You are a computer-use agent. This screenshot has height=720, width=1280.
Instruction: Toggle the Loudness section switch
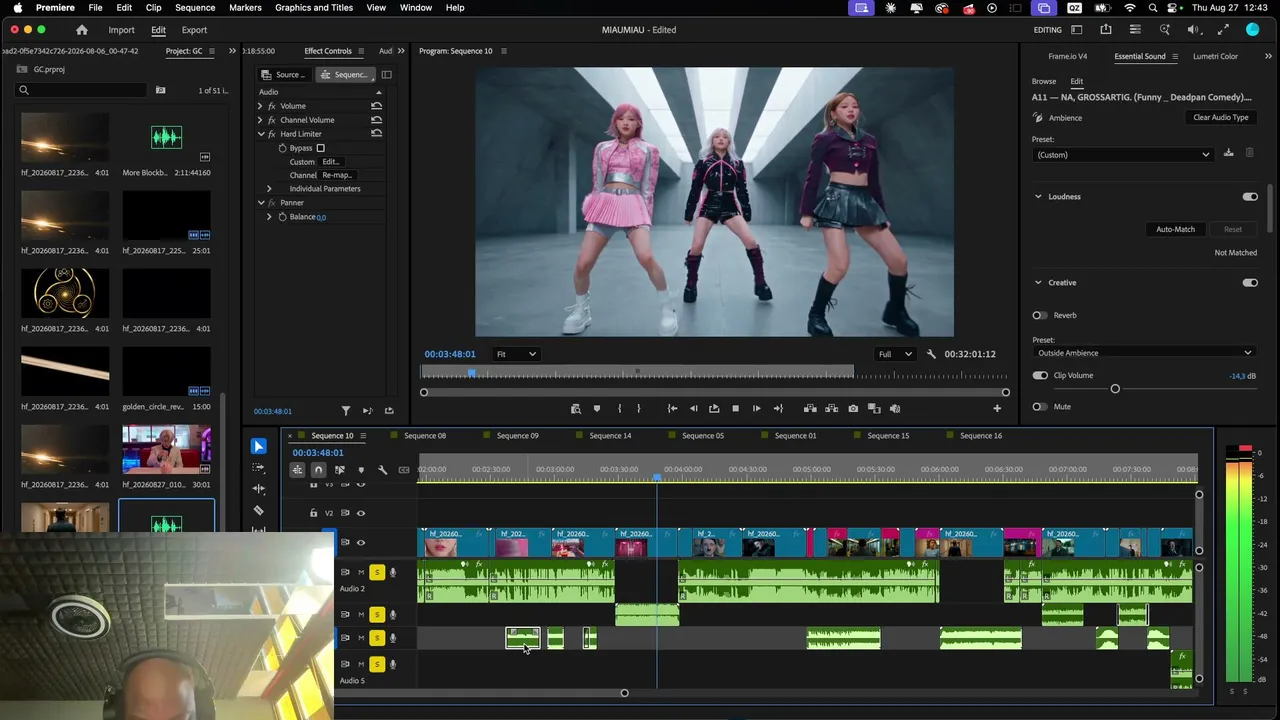pos(1250,197)
